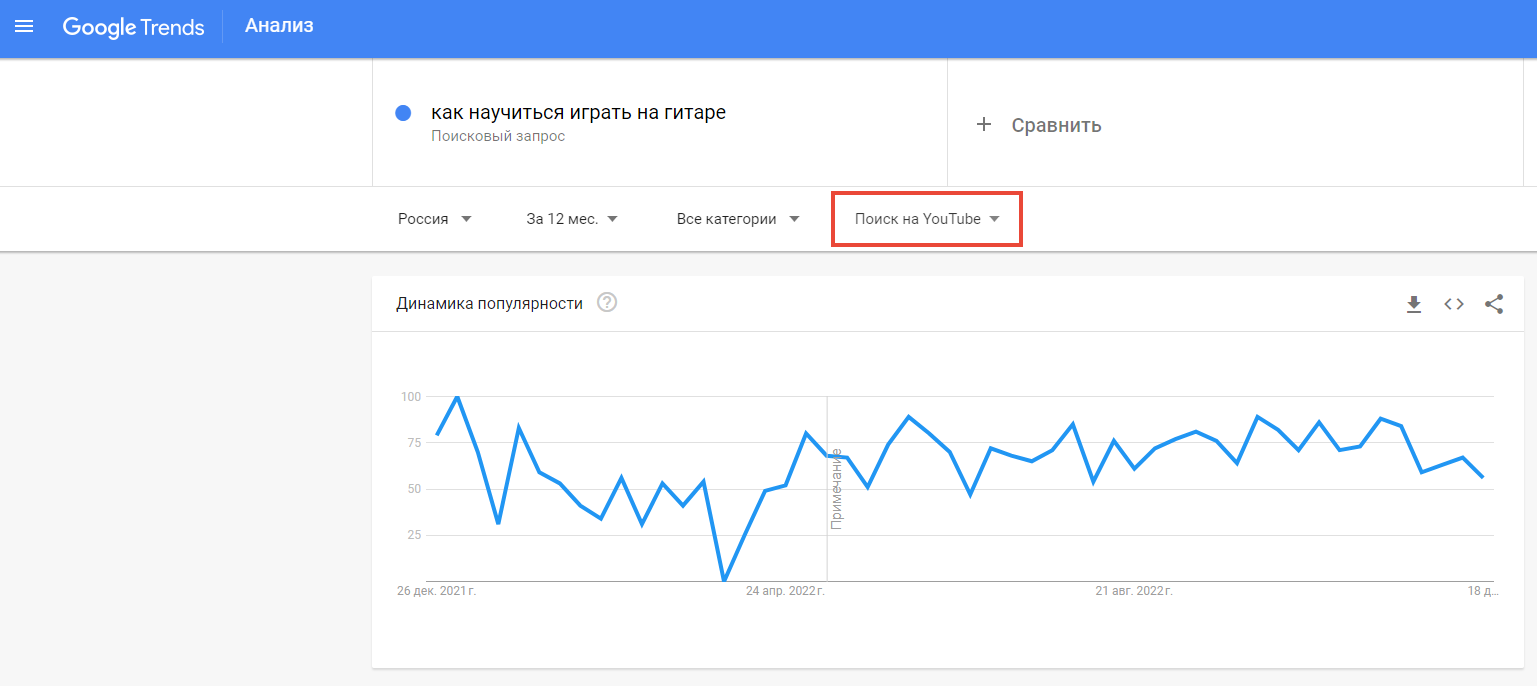Open the embed code for the chart
Image resolution: width=1537 pixels, height=686 pixels.
pyautogui.click(x=1453, y=303)
